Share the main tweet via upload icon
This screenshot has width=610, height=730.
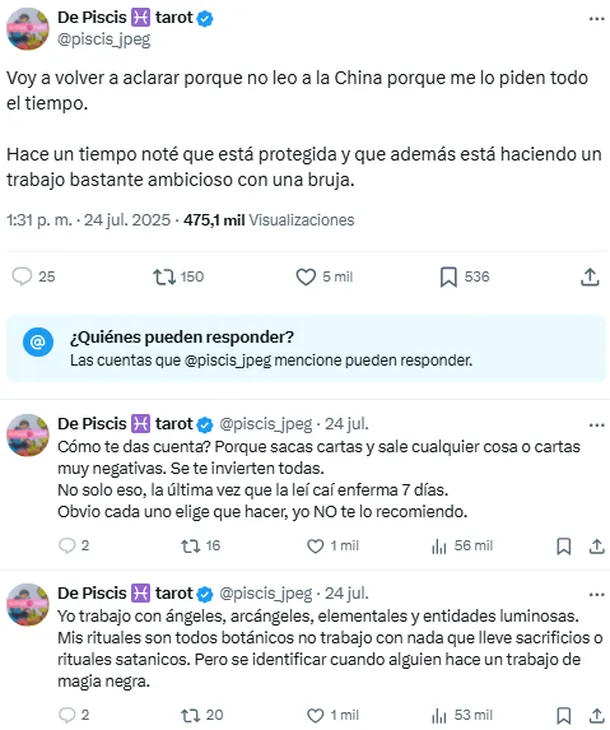[590, 277]
